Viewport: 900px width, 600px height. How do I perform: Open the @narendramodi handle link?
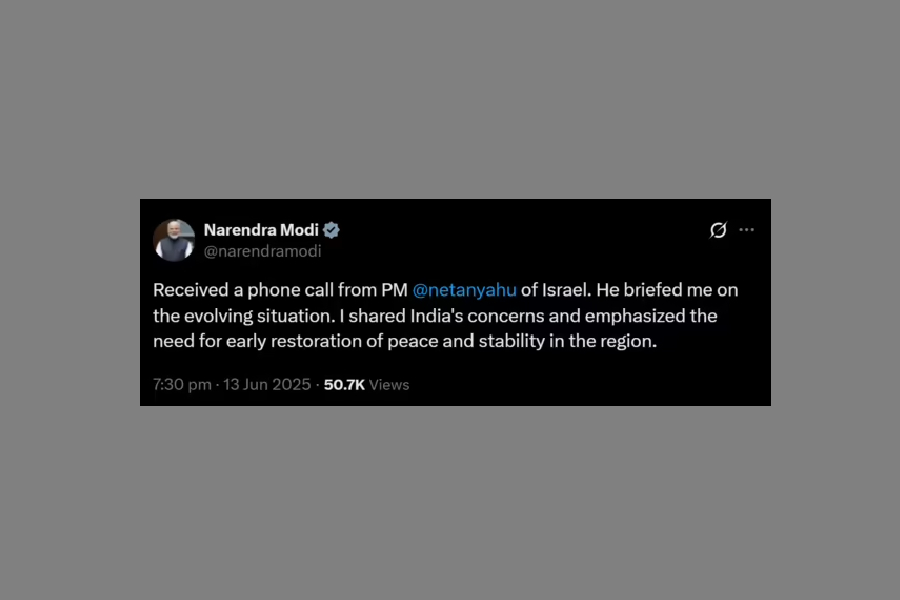pyautogui.click(x=262, y=252)
